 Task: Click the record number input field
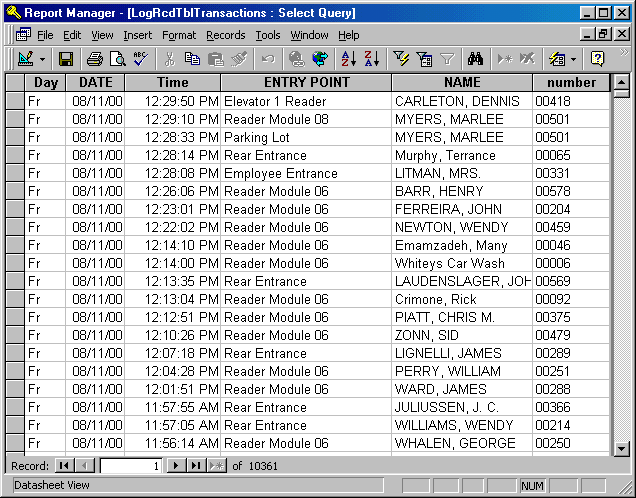click(130, 465)
